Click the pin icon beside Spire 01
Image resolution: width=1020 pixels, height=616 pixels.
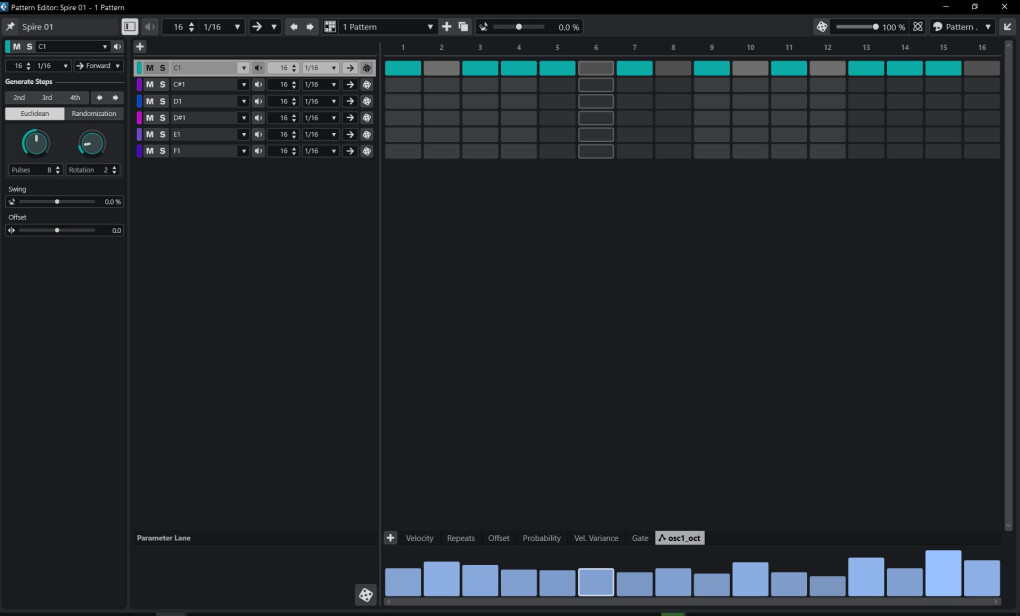pos(10,27)
